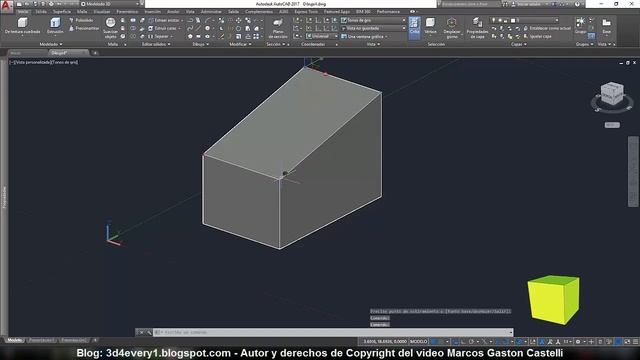Click the viewport controls label at top-left of canvas
The image size is (640, 360).
(44, 62)
